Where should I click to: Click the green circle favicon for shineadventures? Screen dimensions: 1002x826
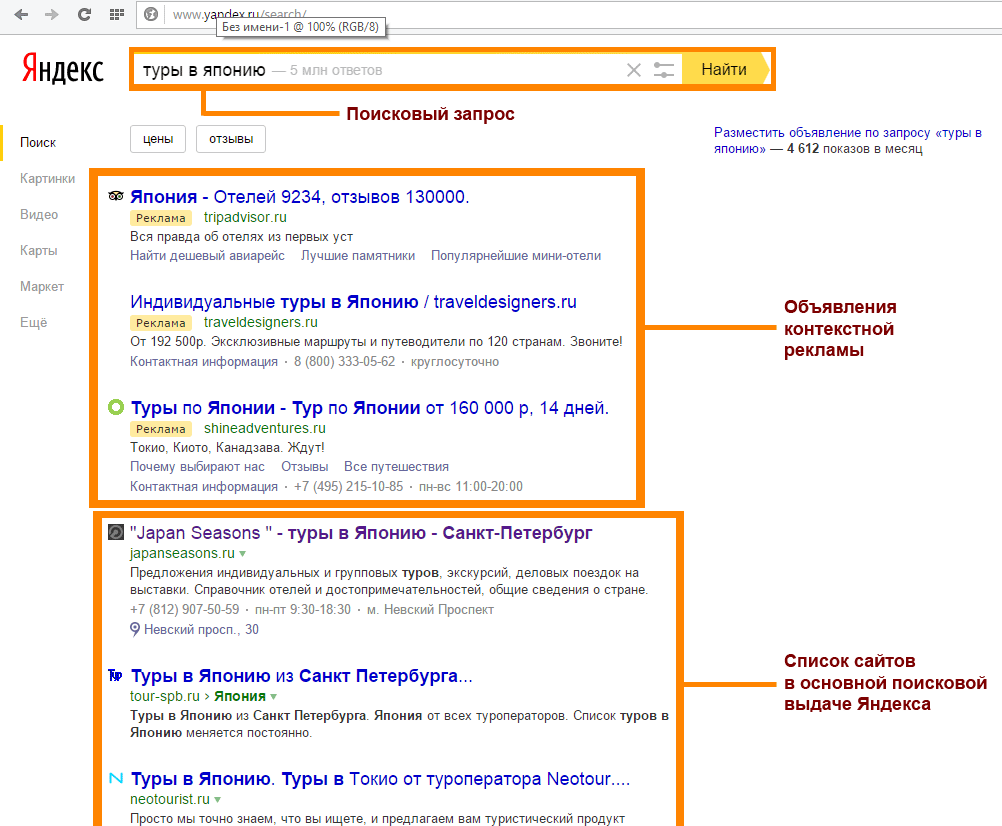(116, 407)
